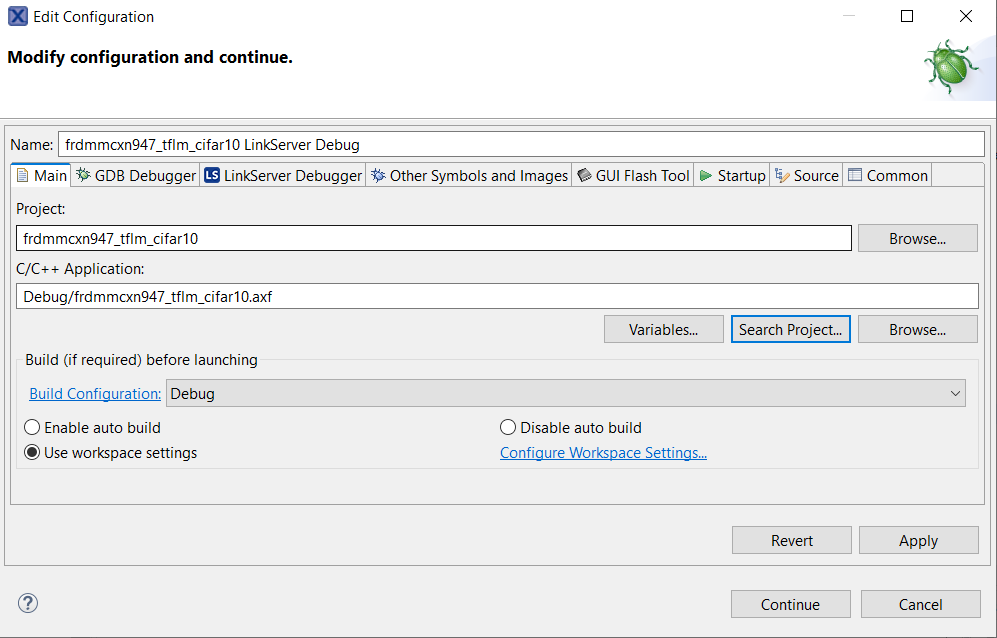Click into the Name text field
997x638 pixels.
520,145
